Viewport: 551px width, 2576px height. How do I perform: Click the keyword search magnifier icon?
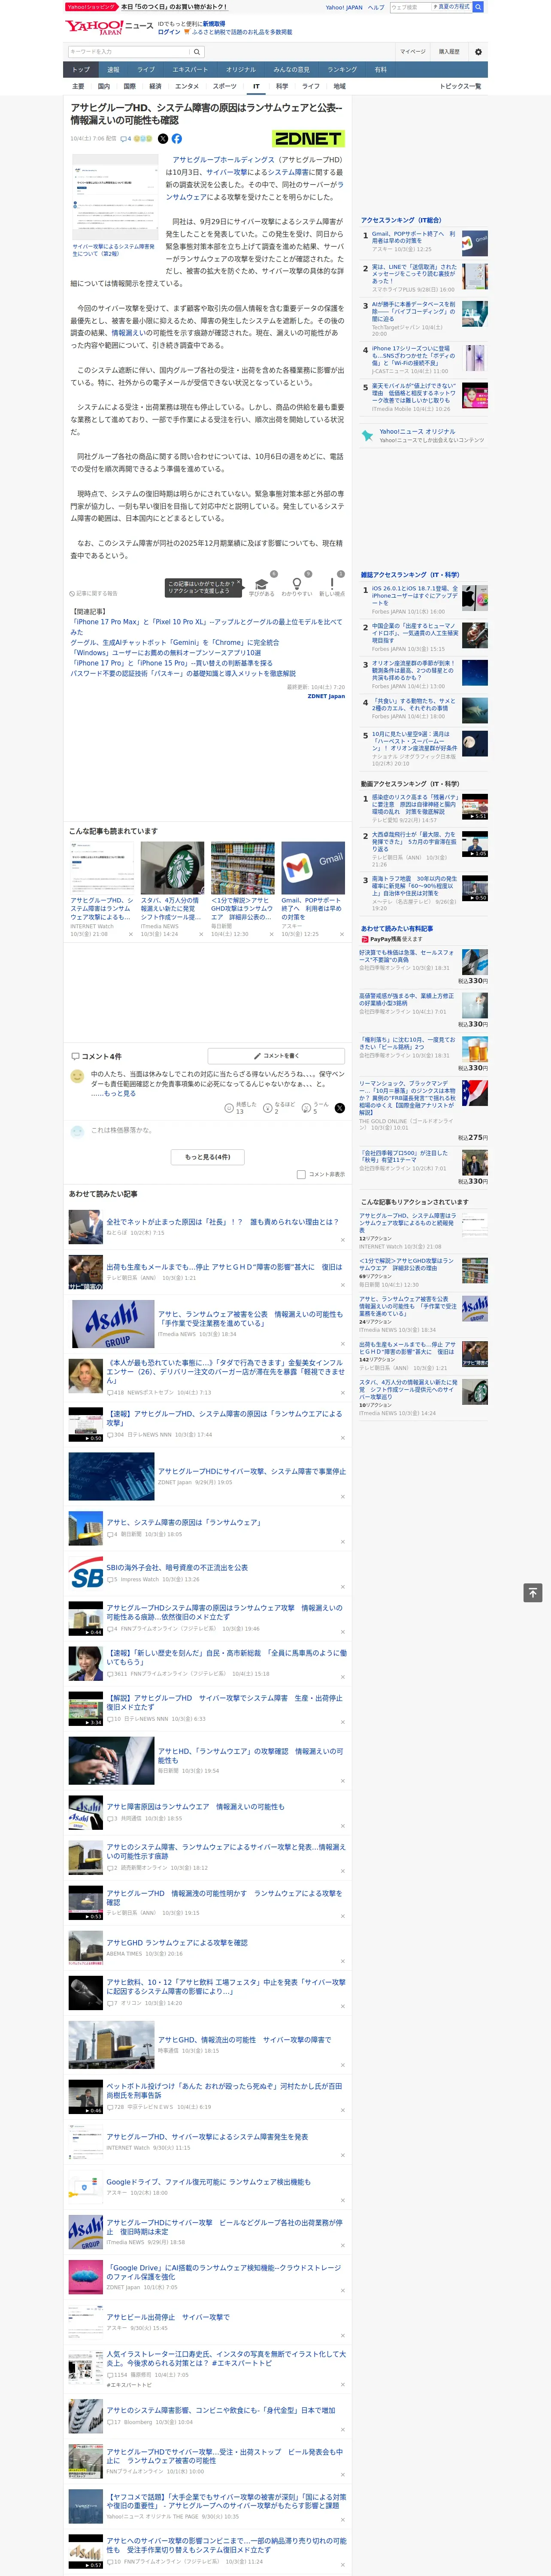(196, 51)
